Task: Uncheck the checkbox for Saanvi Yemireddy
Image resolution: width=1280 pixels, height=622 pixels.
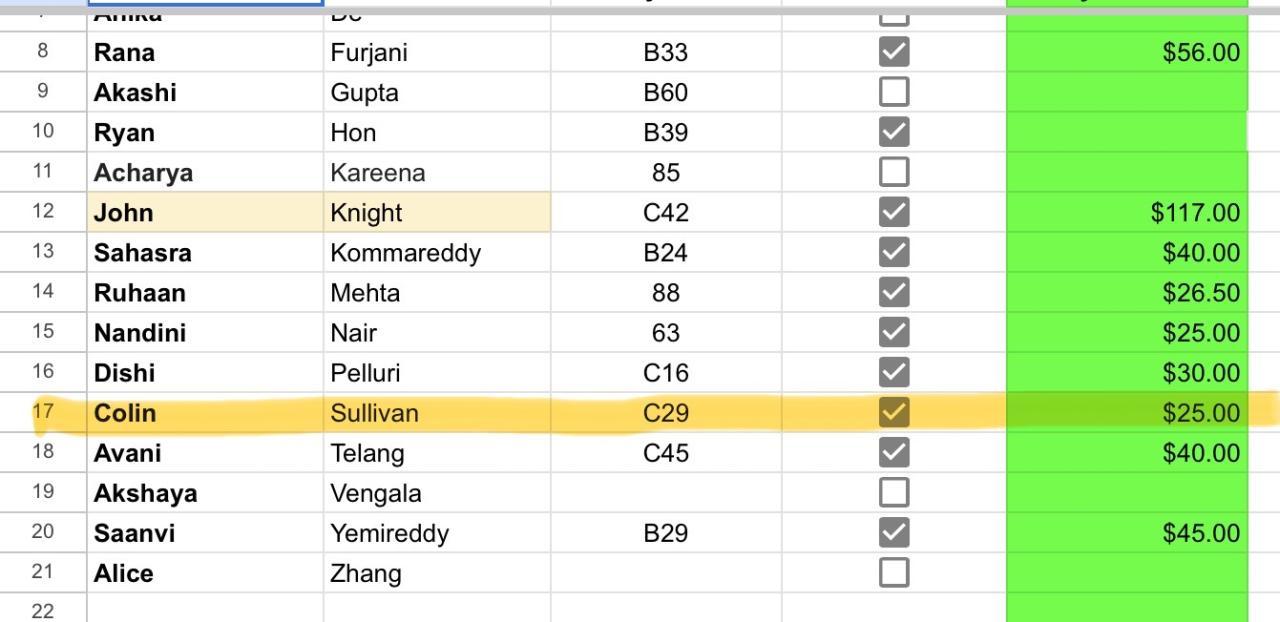Action: click(x=894, y=532)
